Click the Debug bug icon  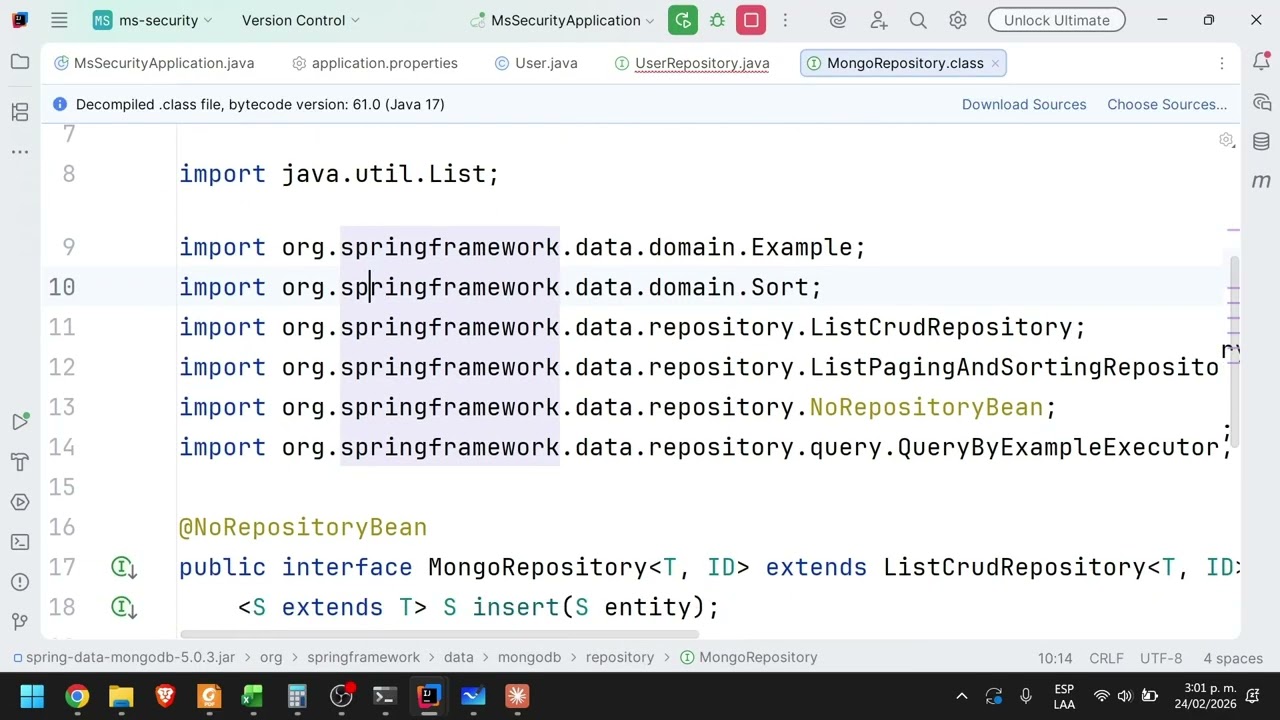[717, 20]
